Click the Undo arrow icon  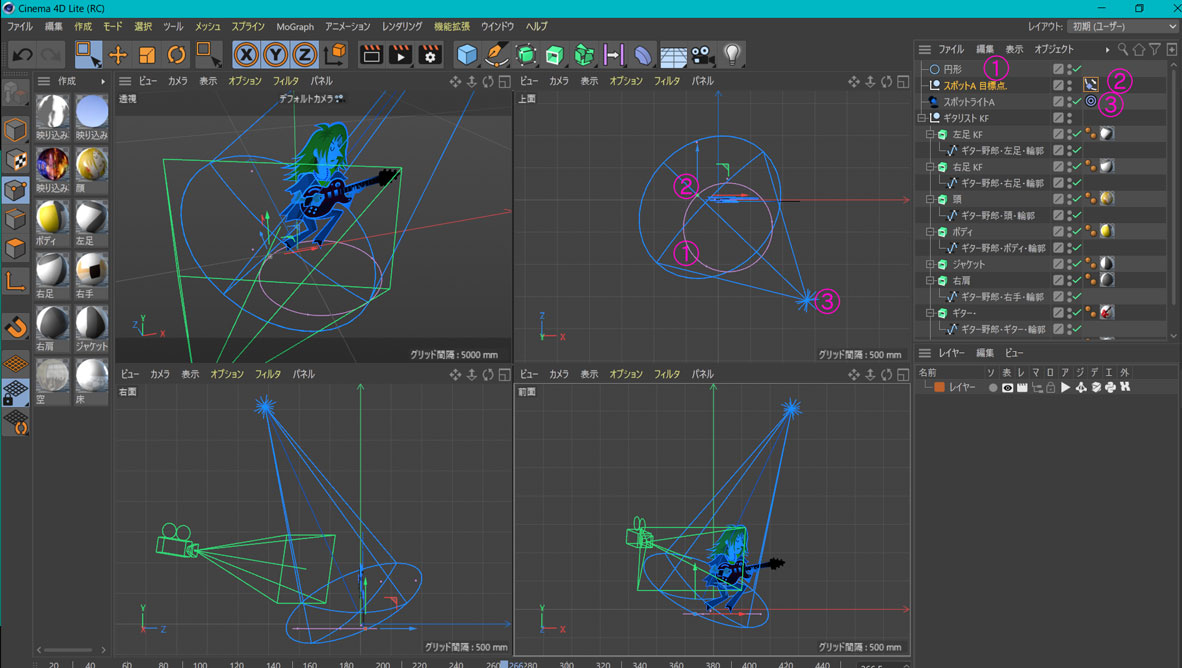[22, 55]
